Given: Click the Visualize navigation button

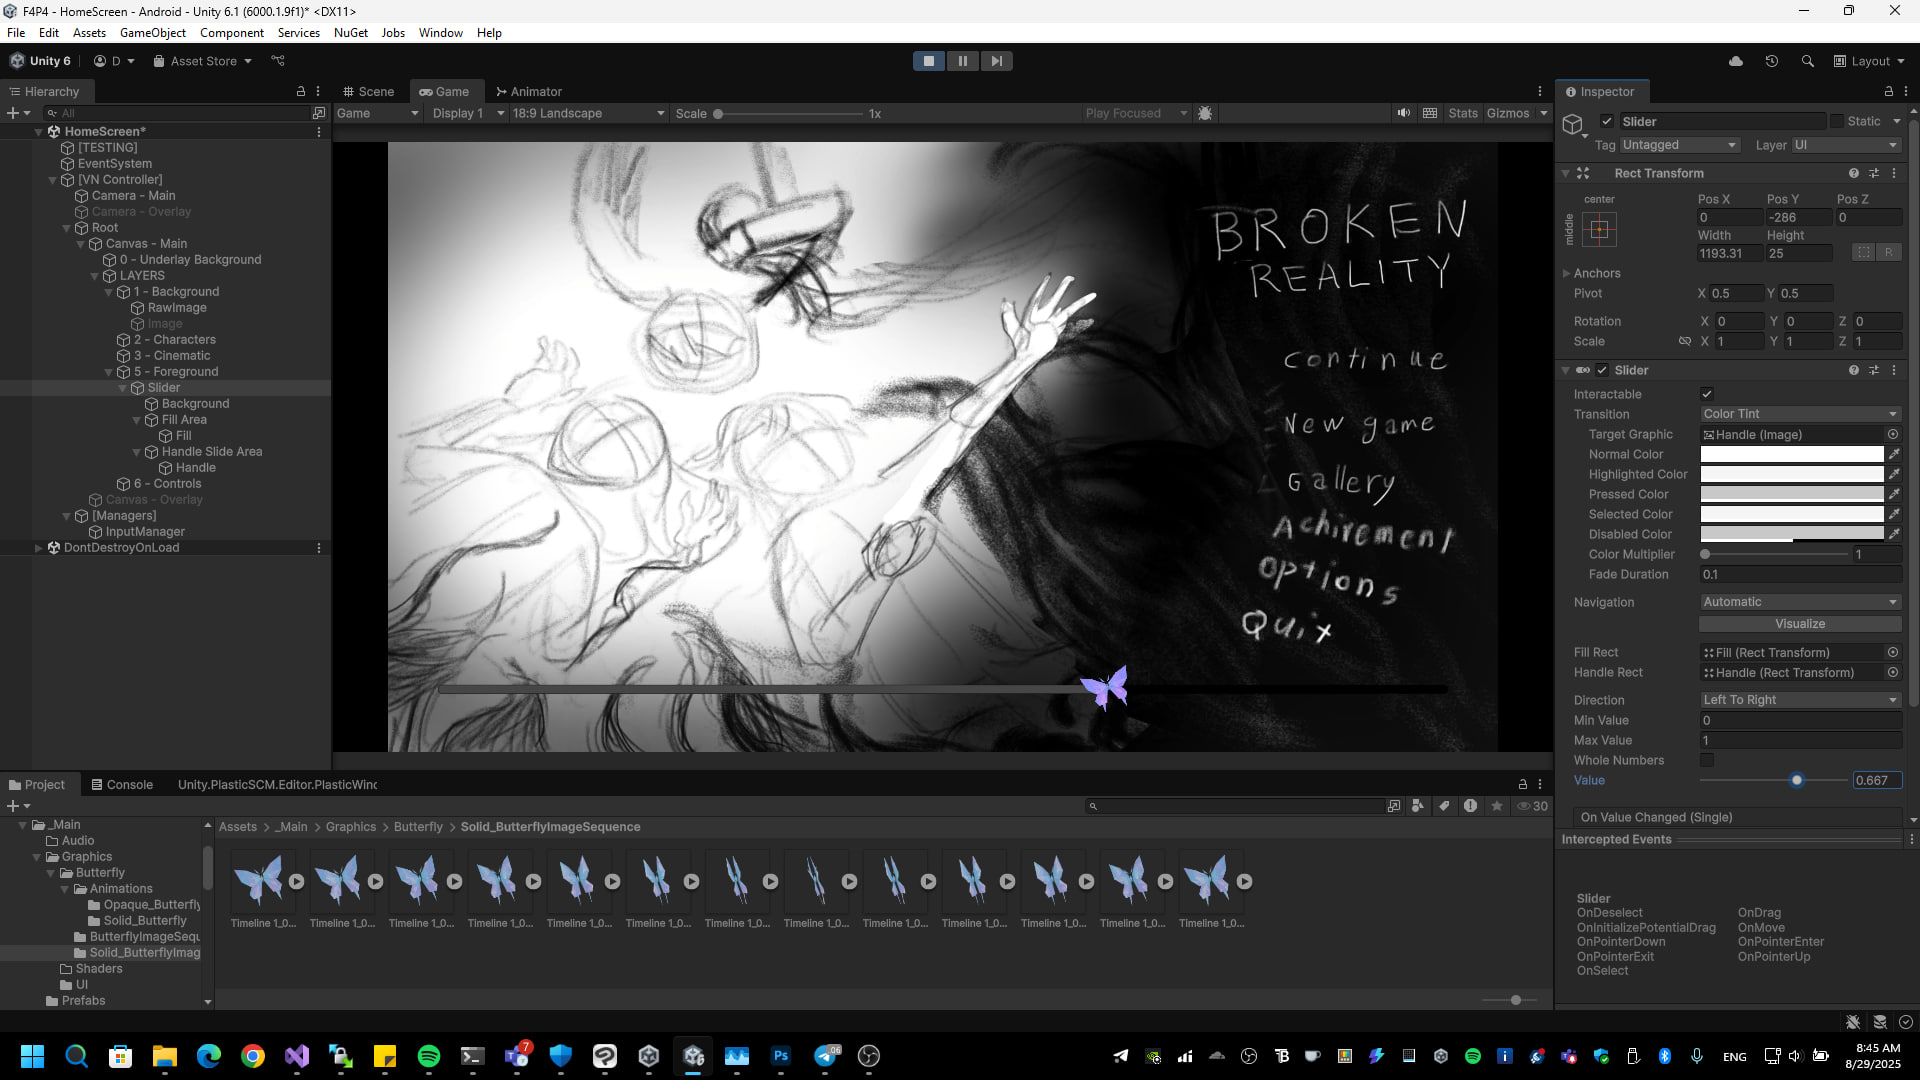Looking at the screenshot, I should coord(1799,624).
